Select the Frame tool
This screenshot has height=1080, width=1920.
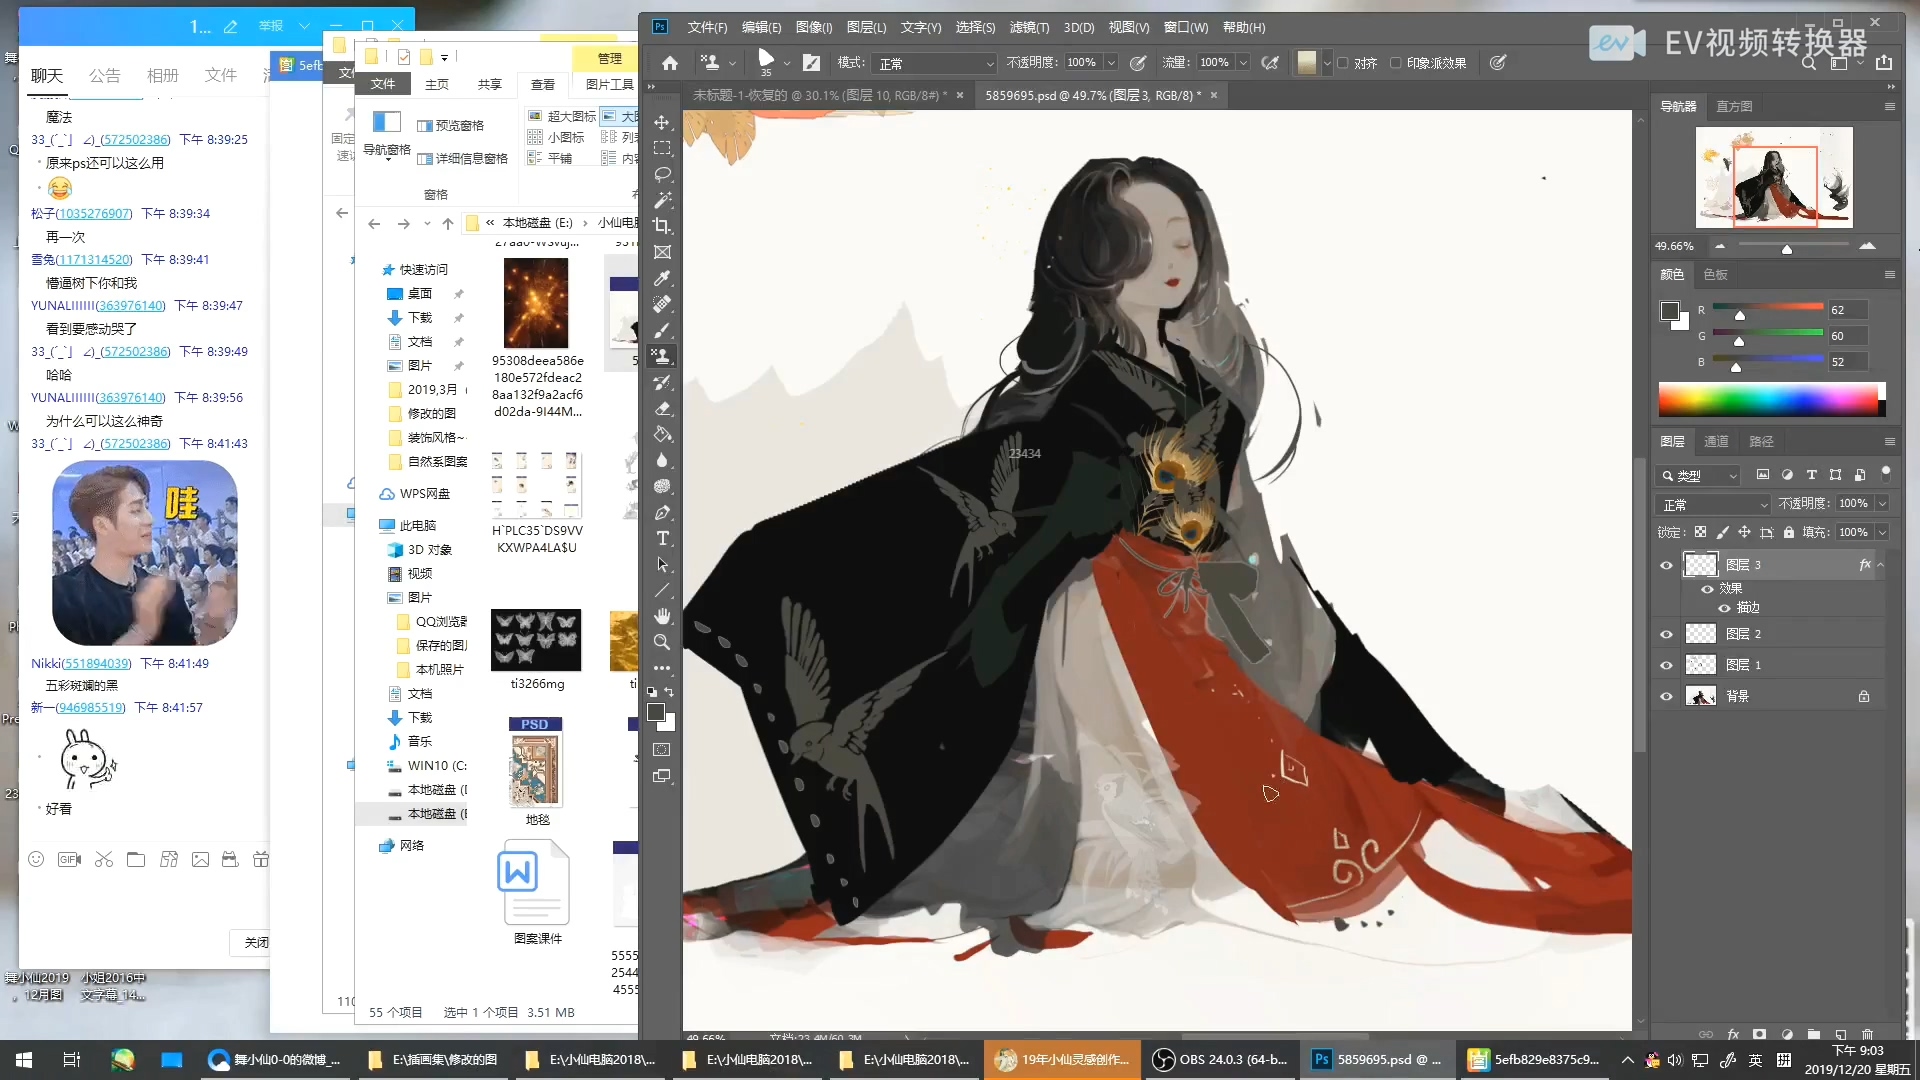pyautogui.click(x=662, y=252)
